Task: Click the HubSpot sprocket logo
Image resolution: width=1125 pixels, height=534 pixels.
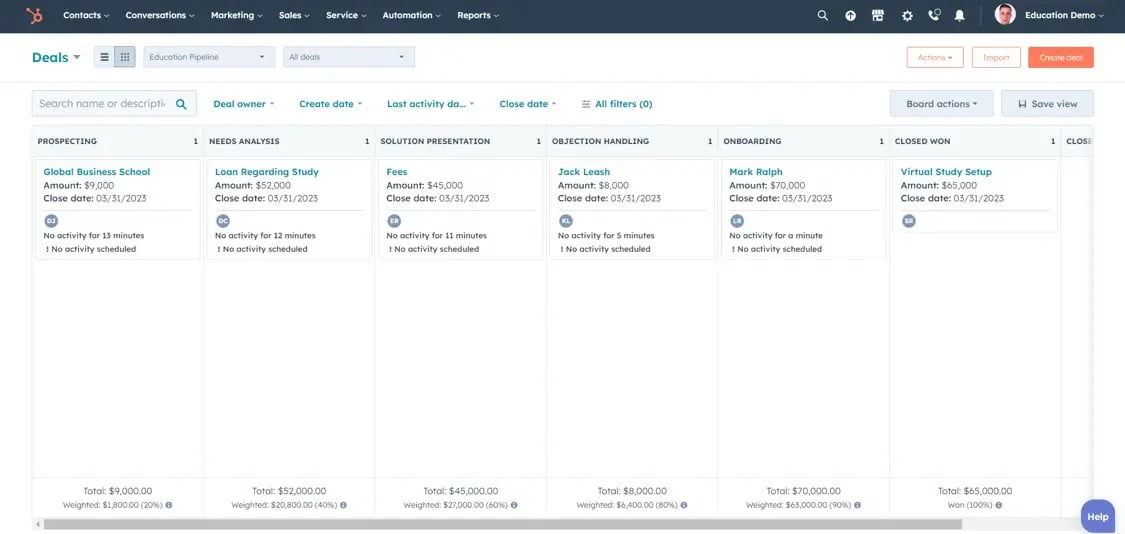Action: tap(34, 15)
